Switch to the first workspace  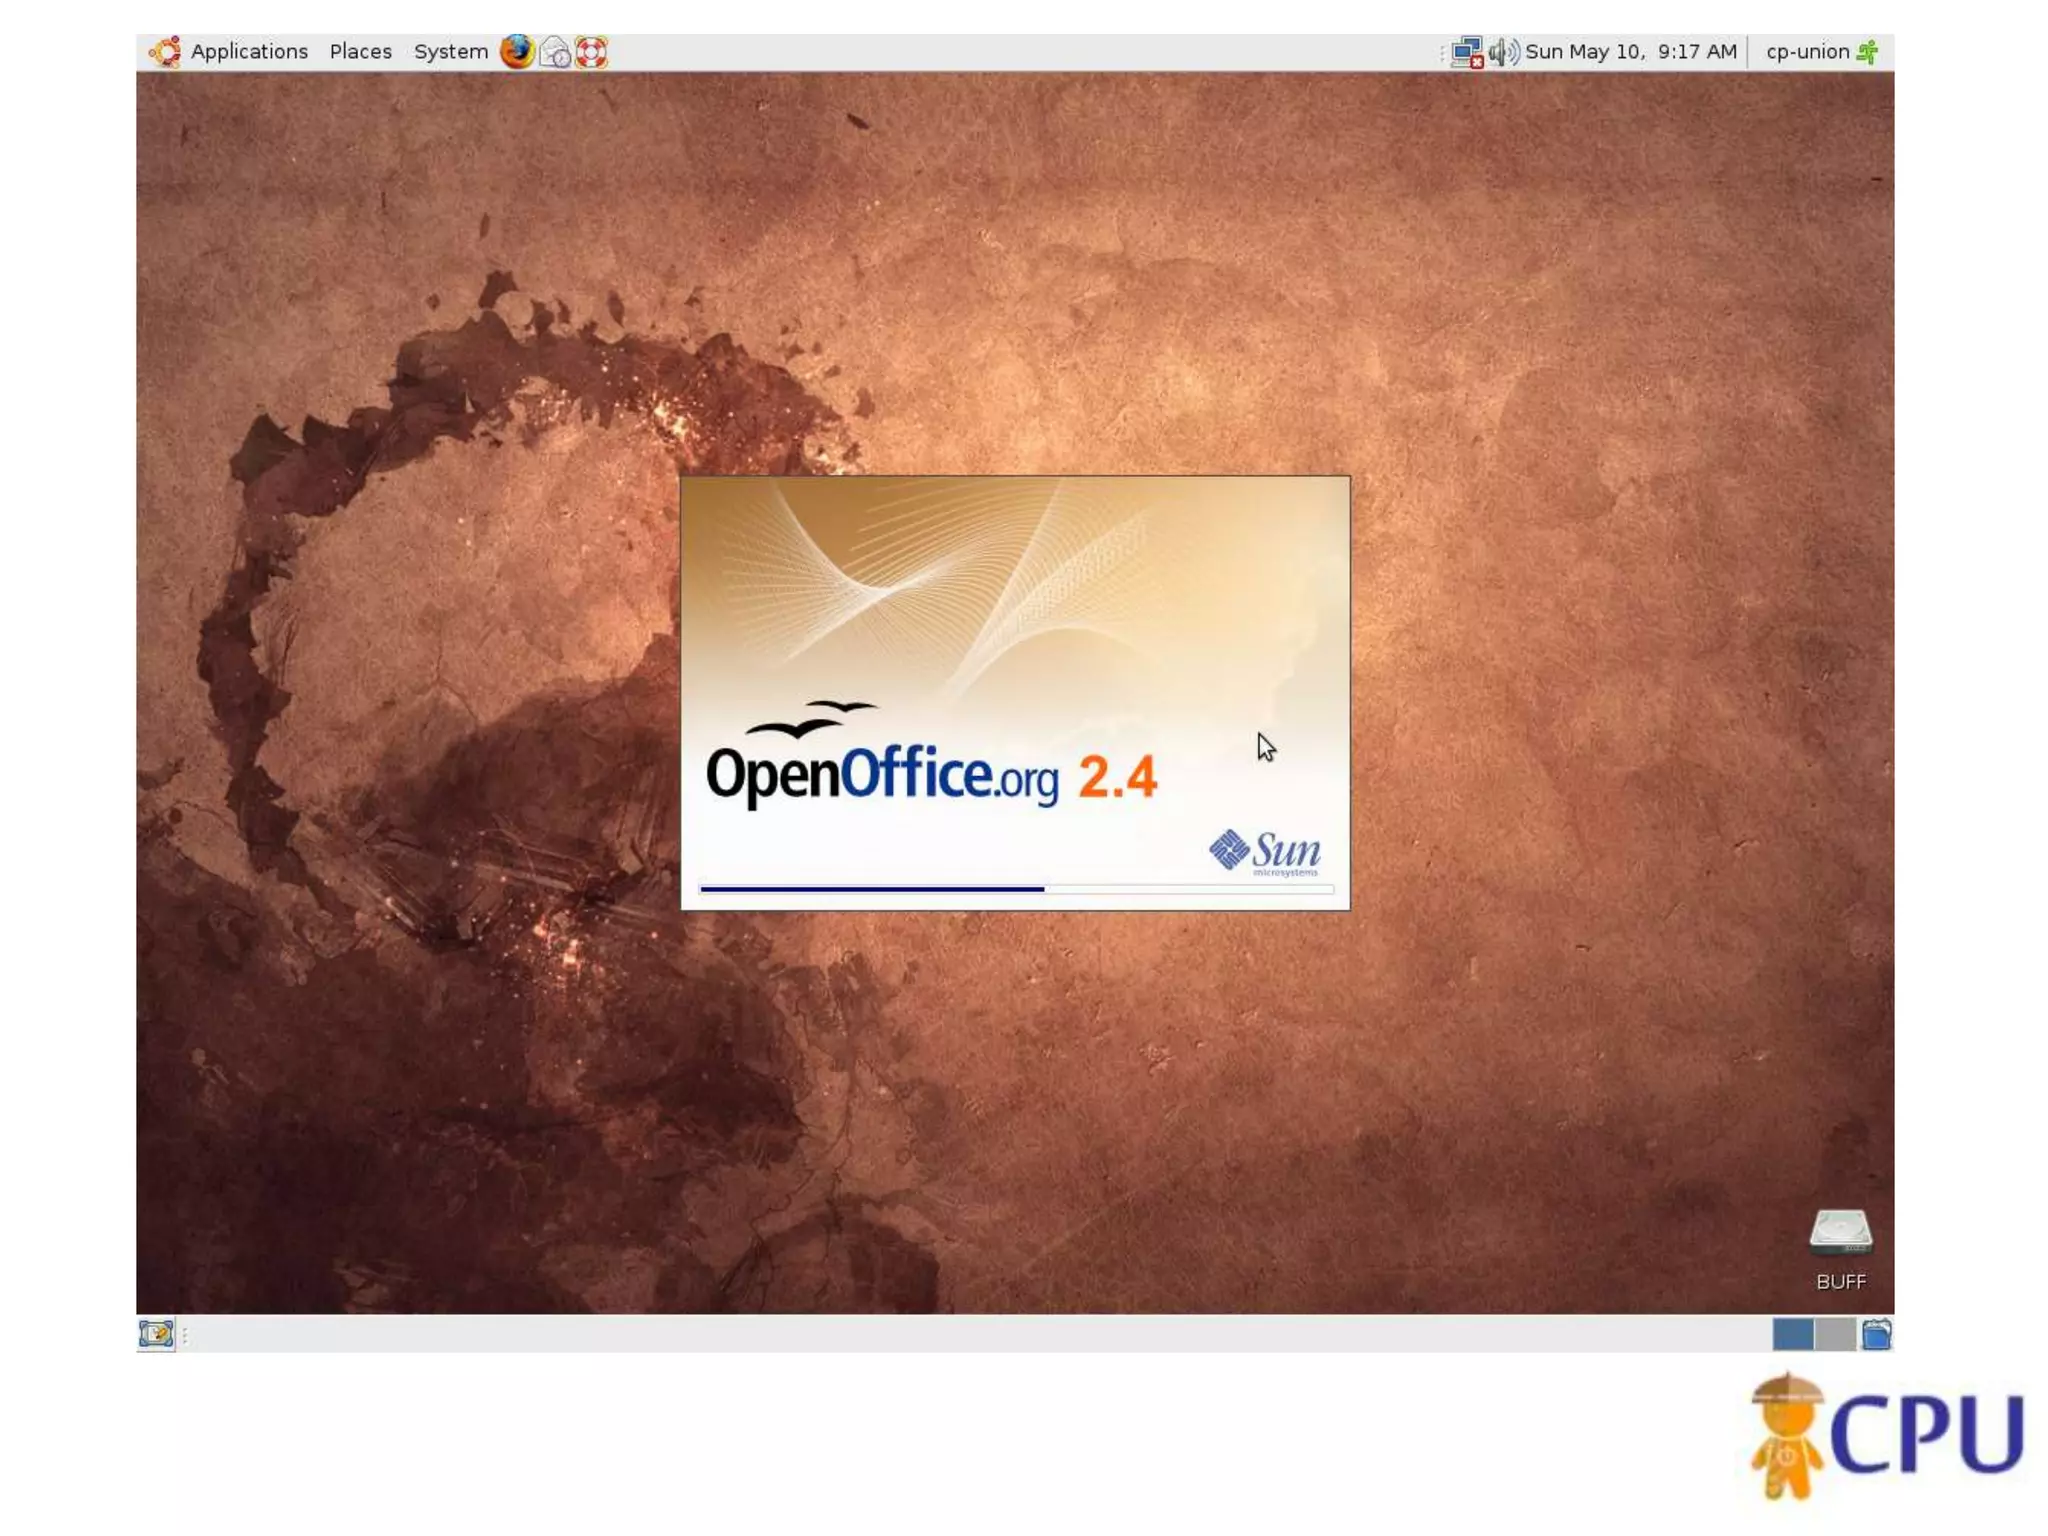[x=1793, y=1334]
